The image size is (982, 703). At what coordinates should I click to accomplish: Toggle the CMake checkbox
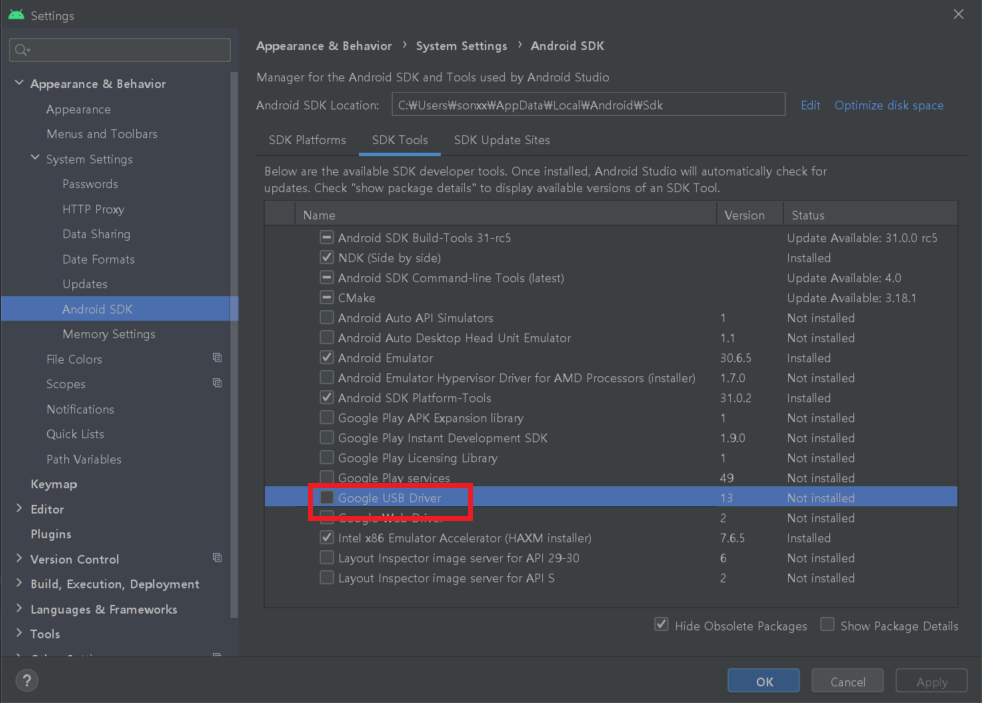[x=326, y=297]
